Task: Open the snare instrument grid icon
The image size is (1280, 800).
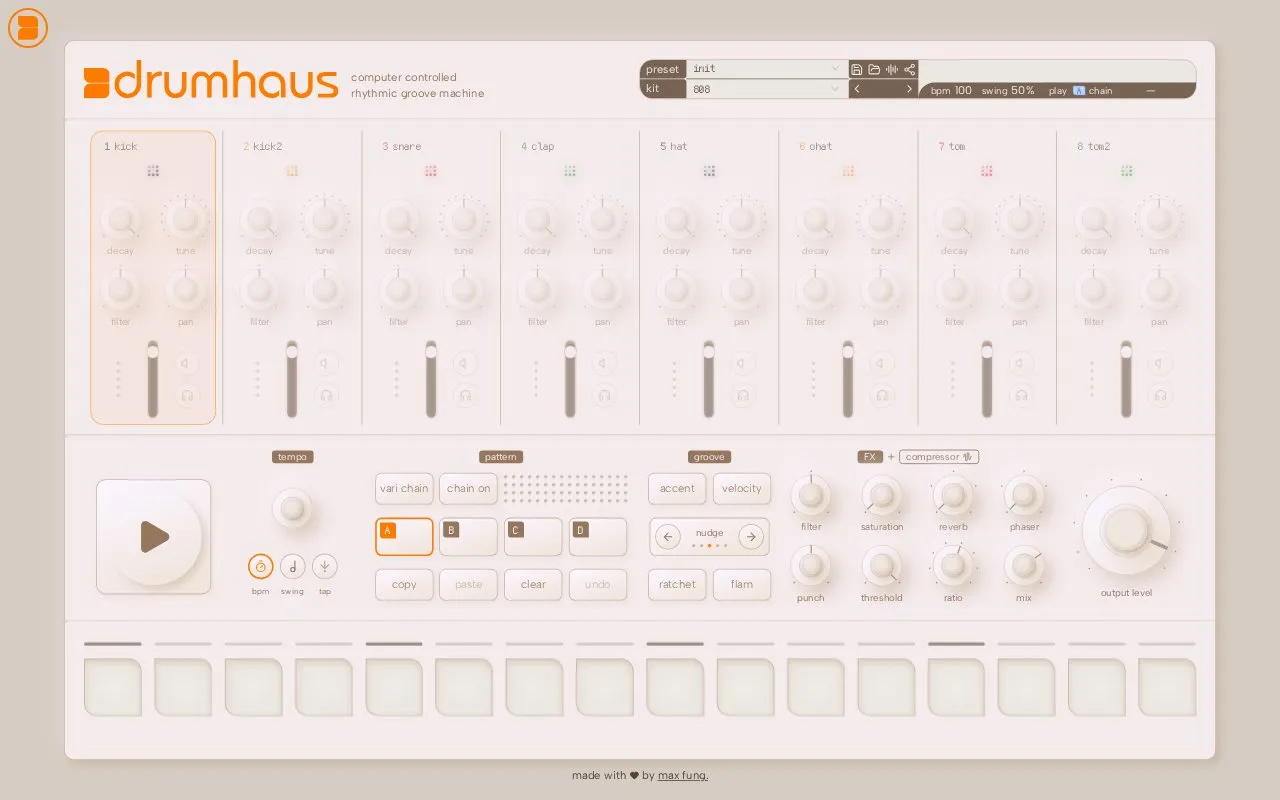Action: click(431, 171)
